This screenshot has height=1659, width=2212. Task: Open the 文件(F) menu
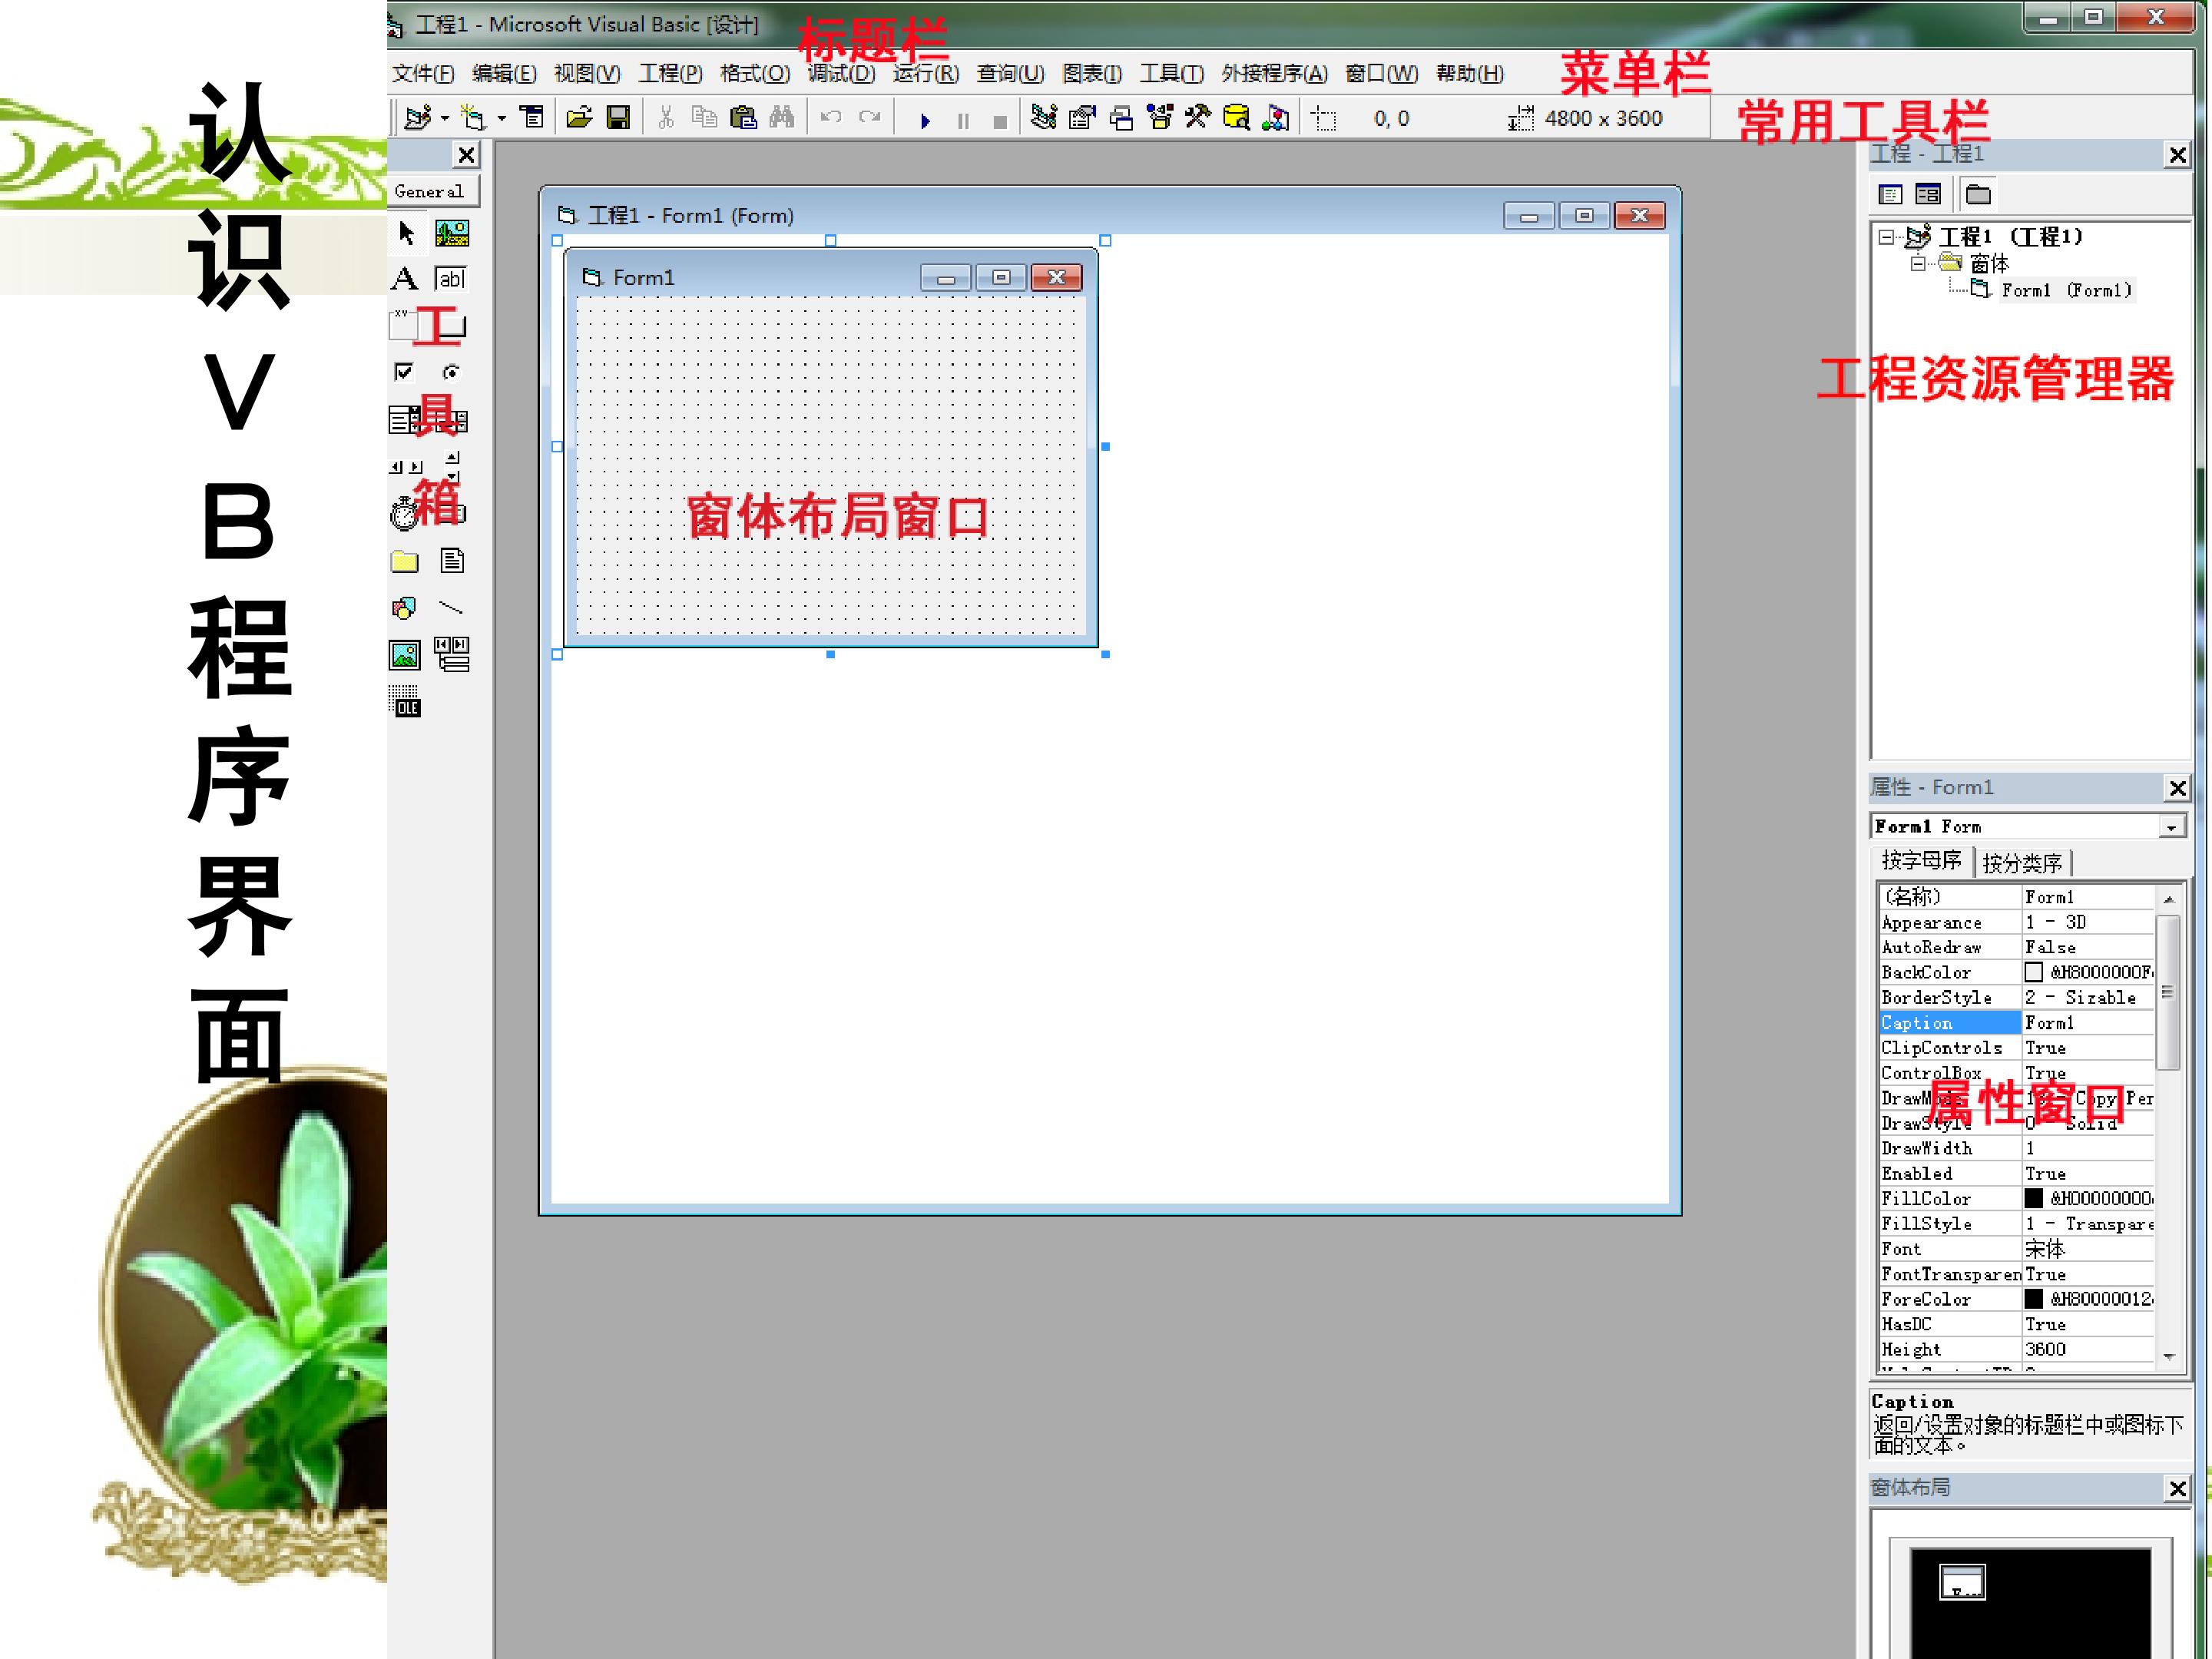click(423, 74)
